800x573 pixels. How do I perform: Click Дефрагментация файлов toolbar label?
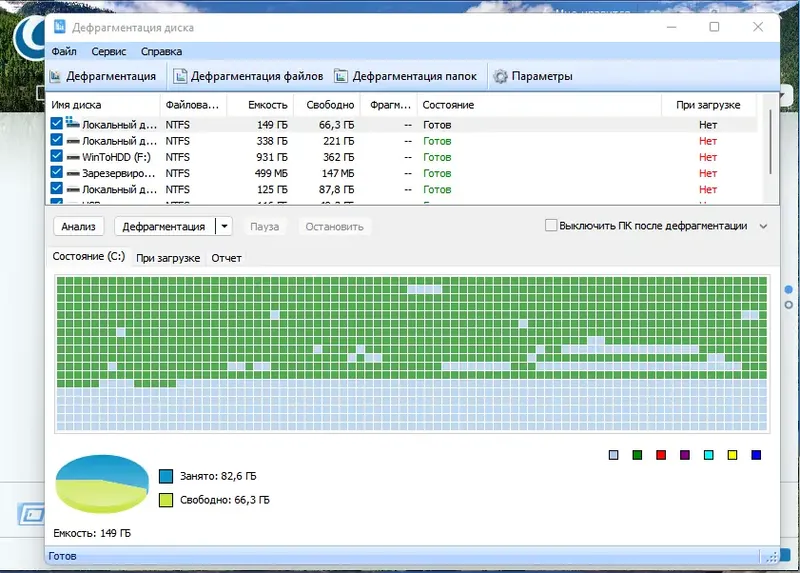[257, 77]
